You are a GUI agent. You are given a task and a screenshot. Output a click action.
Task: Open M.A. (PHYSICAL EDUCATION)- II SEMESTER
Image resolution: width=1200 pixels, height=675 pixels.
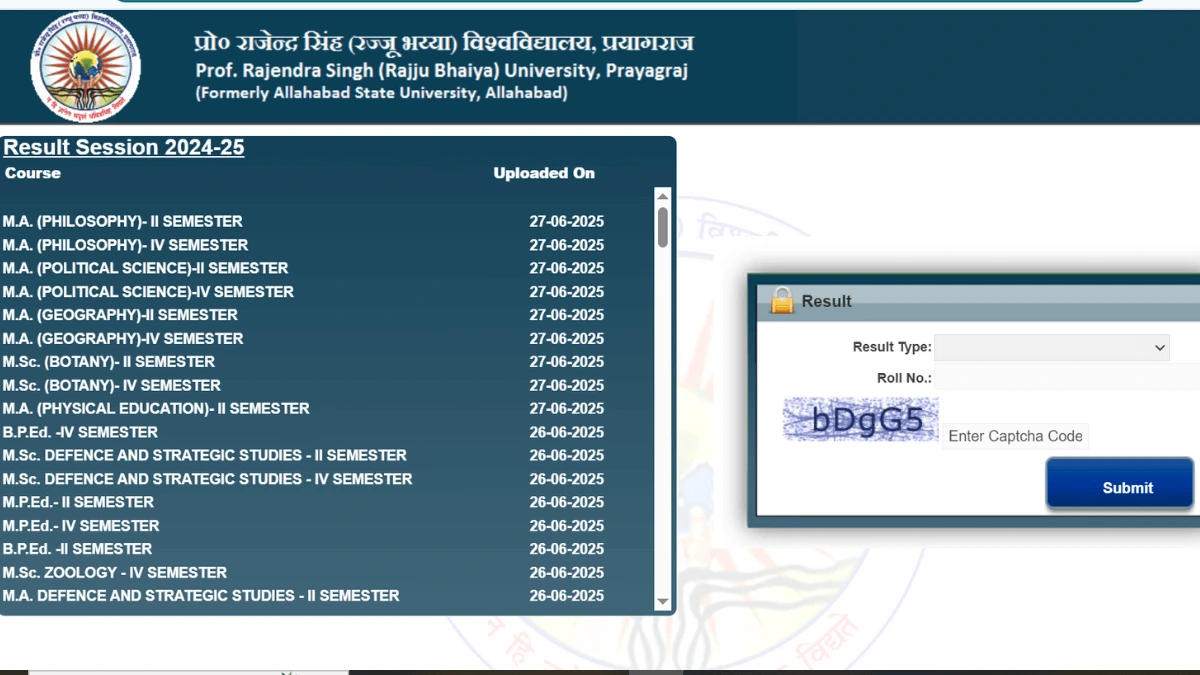[x=156, y=409]
